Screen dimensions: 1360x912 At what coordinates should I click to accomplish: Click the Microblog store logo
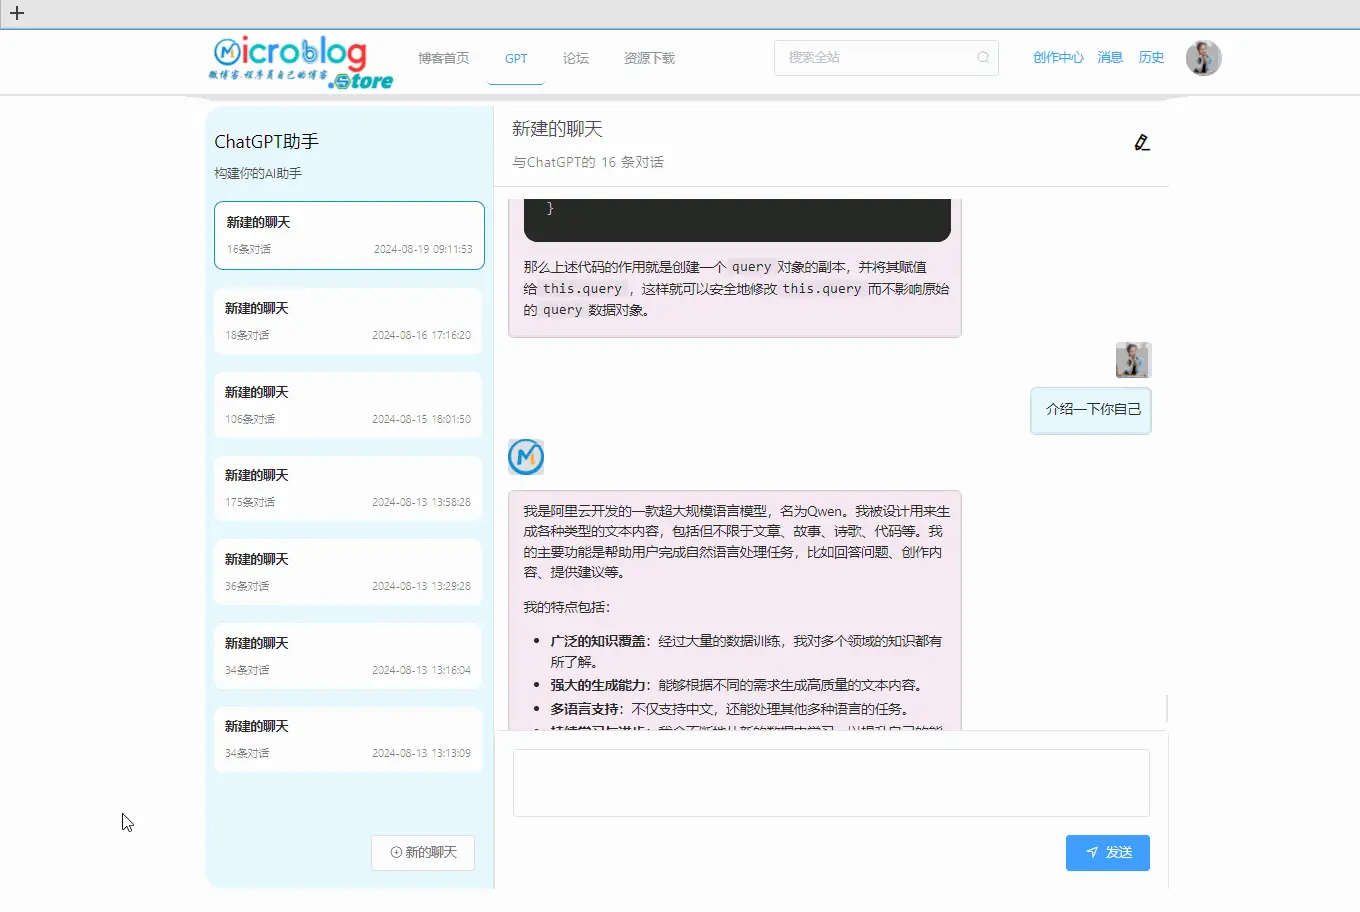click(302, 63)
